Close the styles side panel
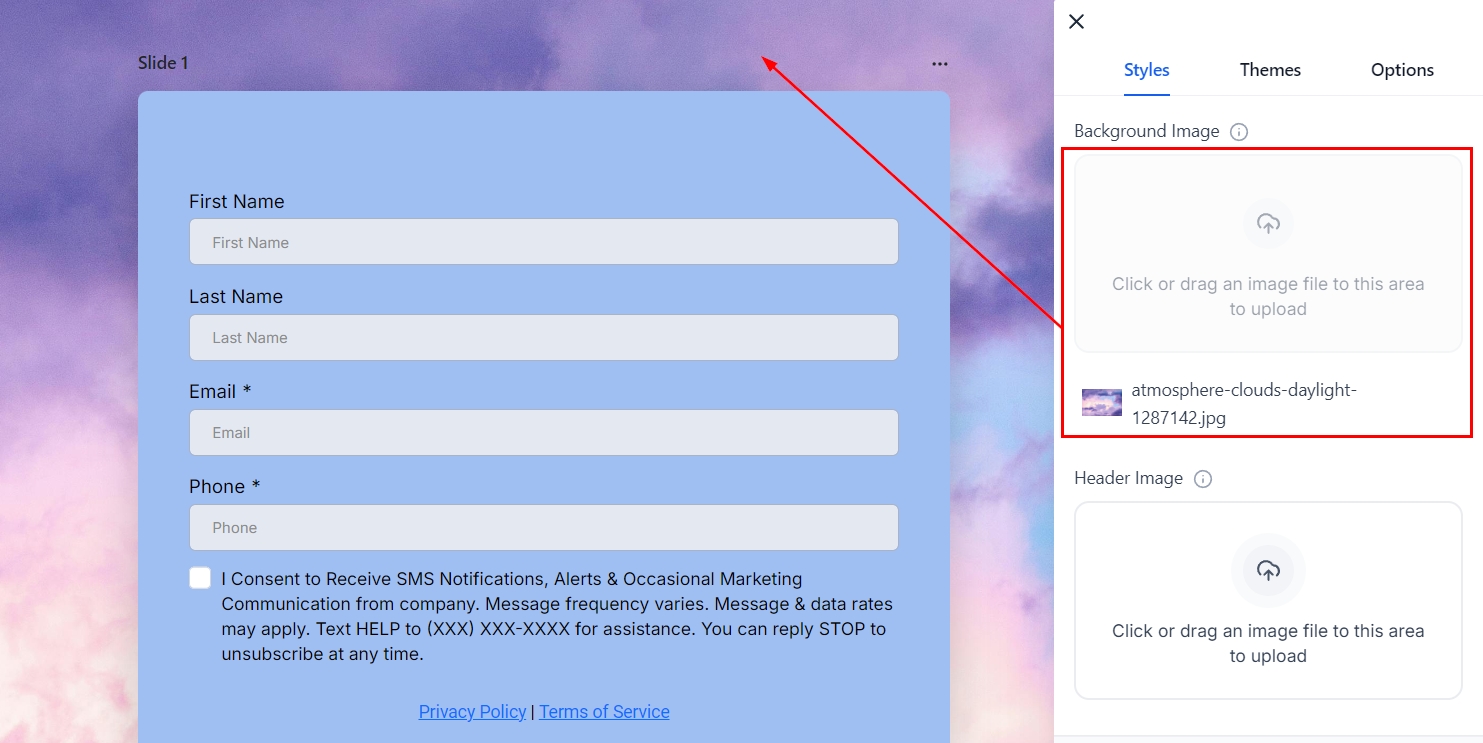 [1076, 22]
